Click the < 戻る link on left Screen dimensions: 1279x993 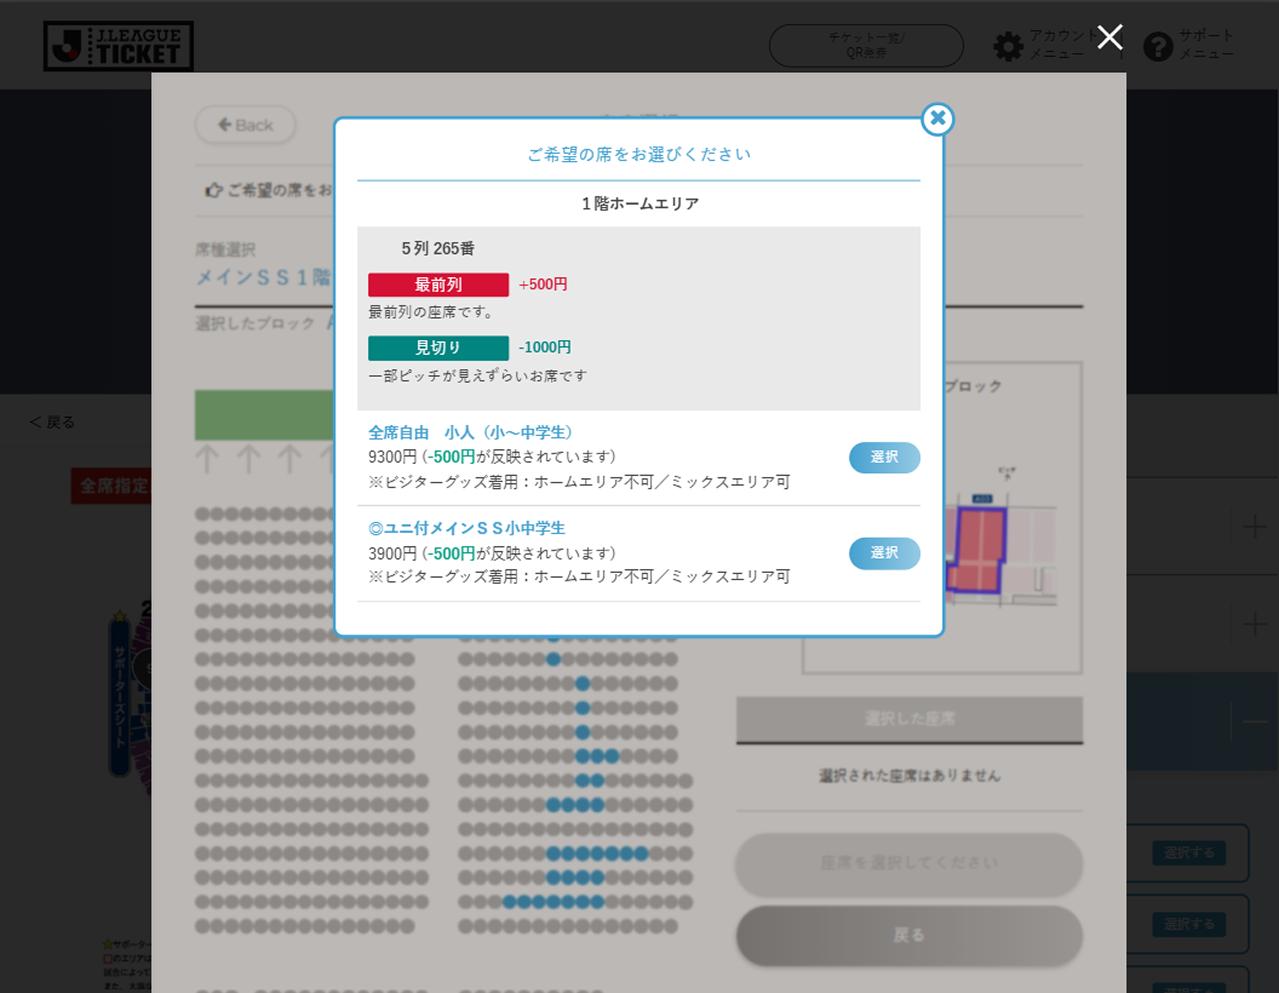[52, 422]
